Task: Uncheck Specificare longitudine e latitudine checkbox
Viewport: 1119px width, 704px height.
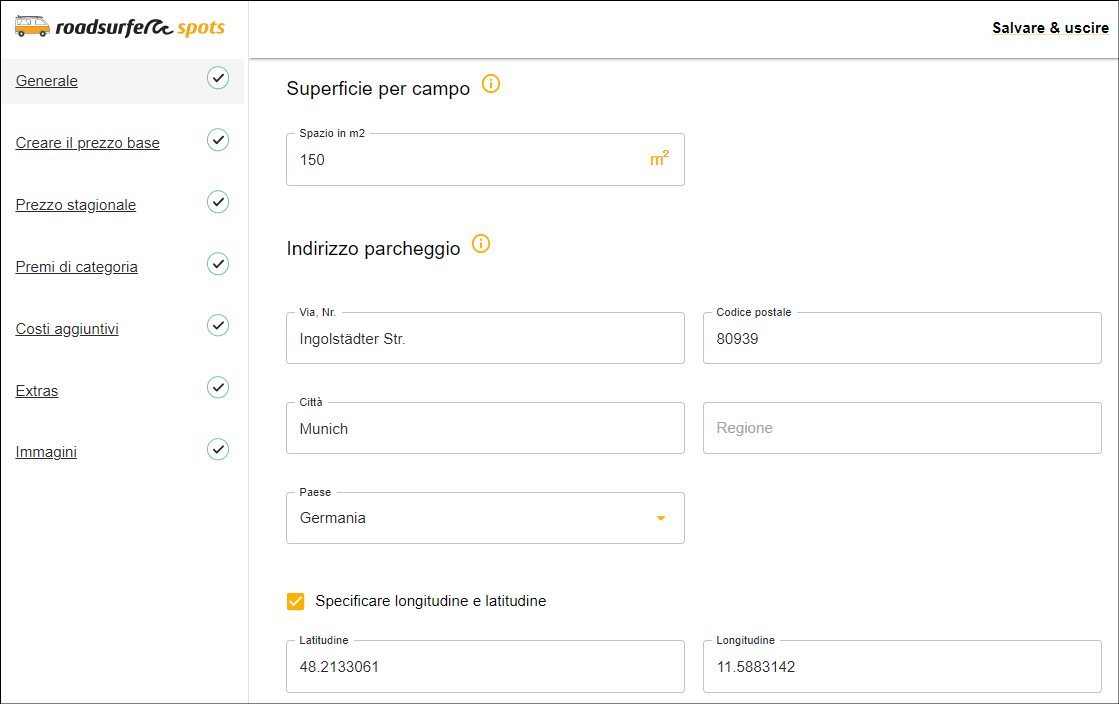Action: [x=295, y=601]
